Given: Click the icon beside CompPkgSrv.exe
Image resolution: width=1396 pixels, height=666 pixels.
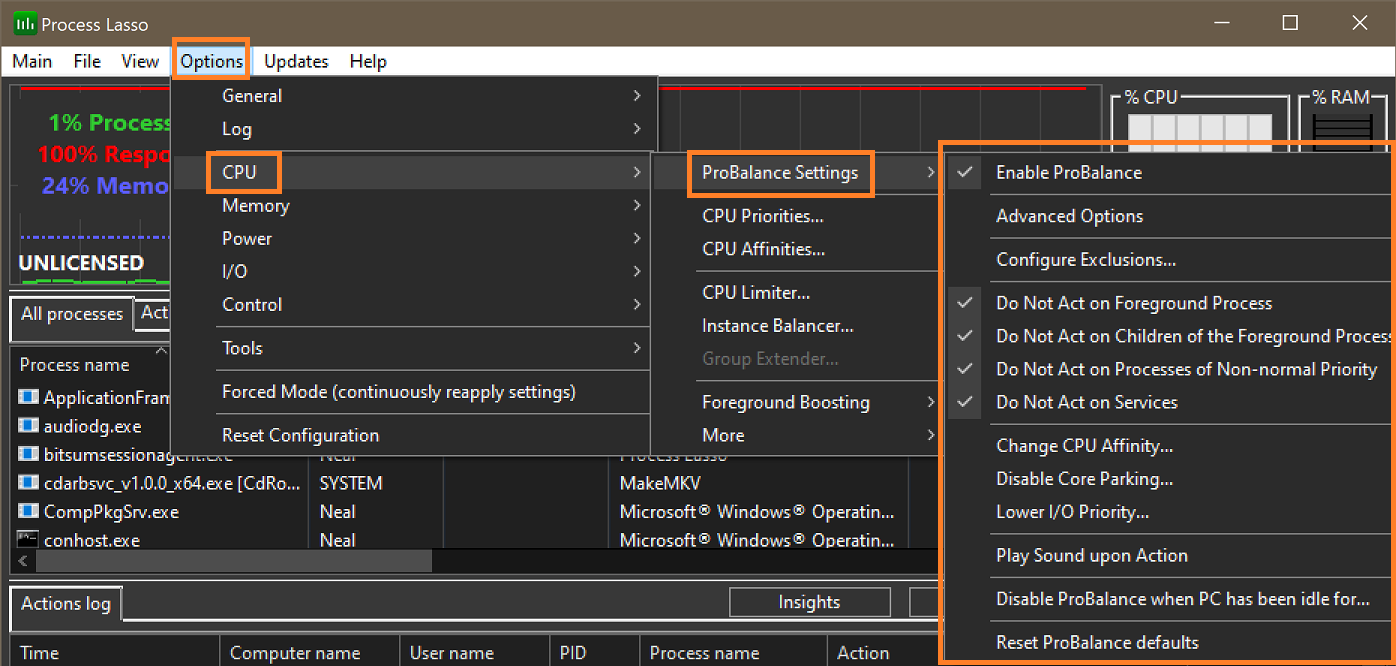Looking at the screenshot, I should pos(29,512).
